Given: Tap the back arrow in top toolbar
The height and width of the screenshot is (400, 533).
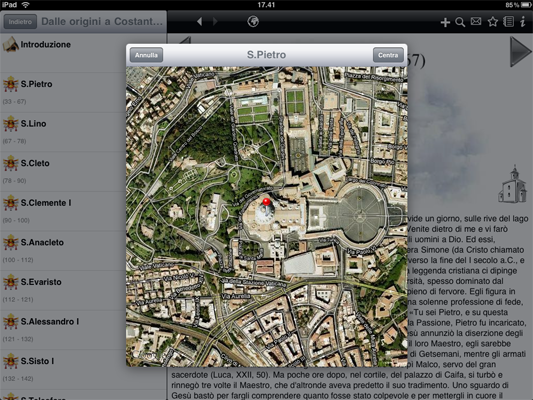Looking at the screenshot, I should (x=200, y=21).
